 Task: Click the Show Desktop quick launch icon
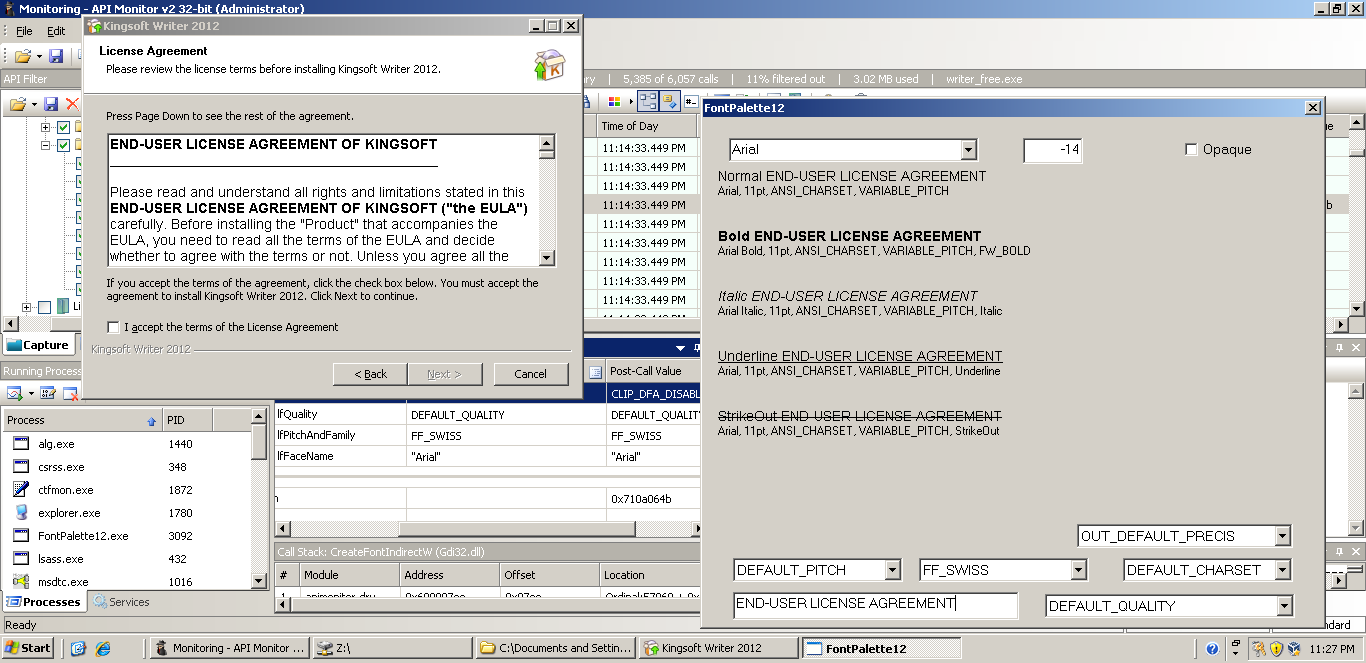coord(79,648)
